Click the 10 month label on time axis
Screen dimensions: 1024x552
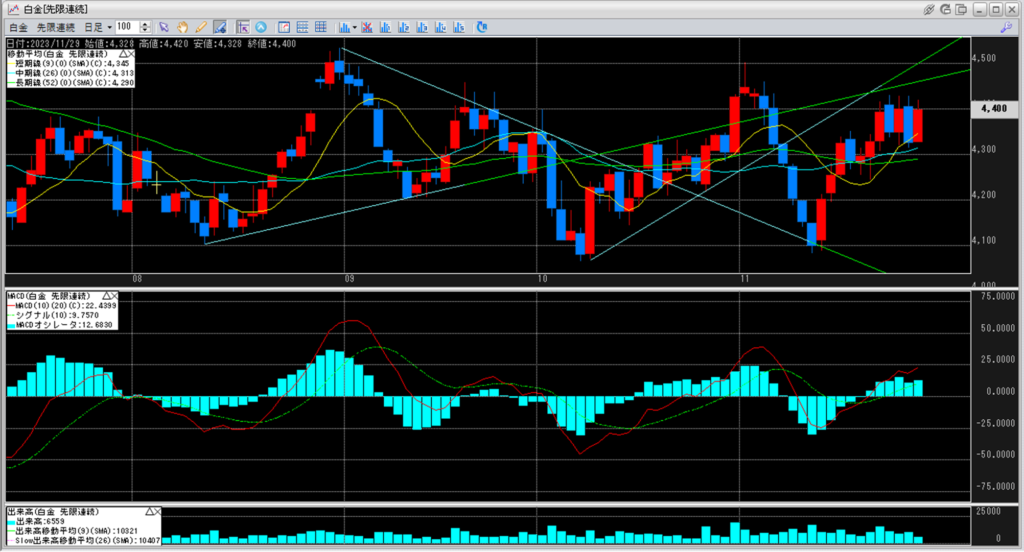click(542, 279)
